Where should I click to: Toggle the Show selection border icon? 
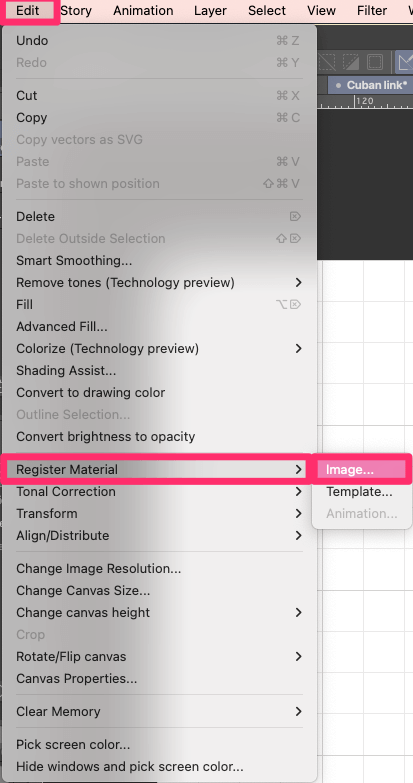tap(375, 62)
